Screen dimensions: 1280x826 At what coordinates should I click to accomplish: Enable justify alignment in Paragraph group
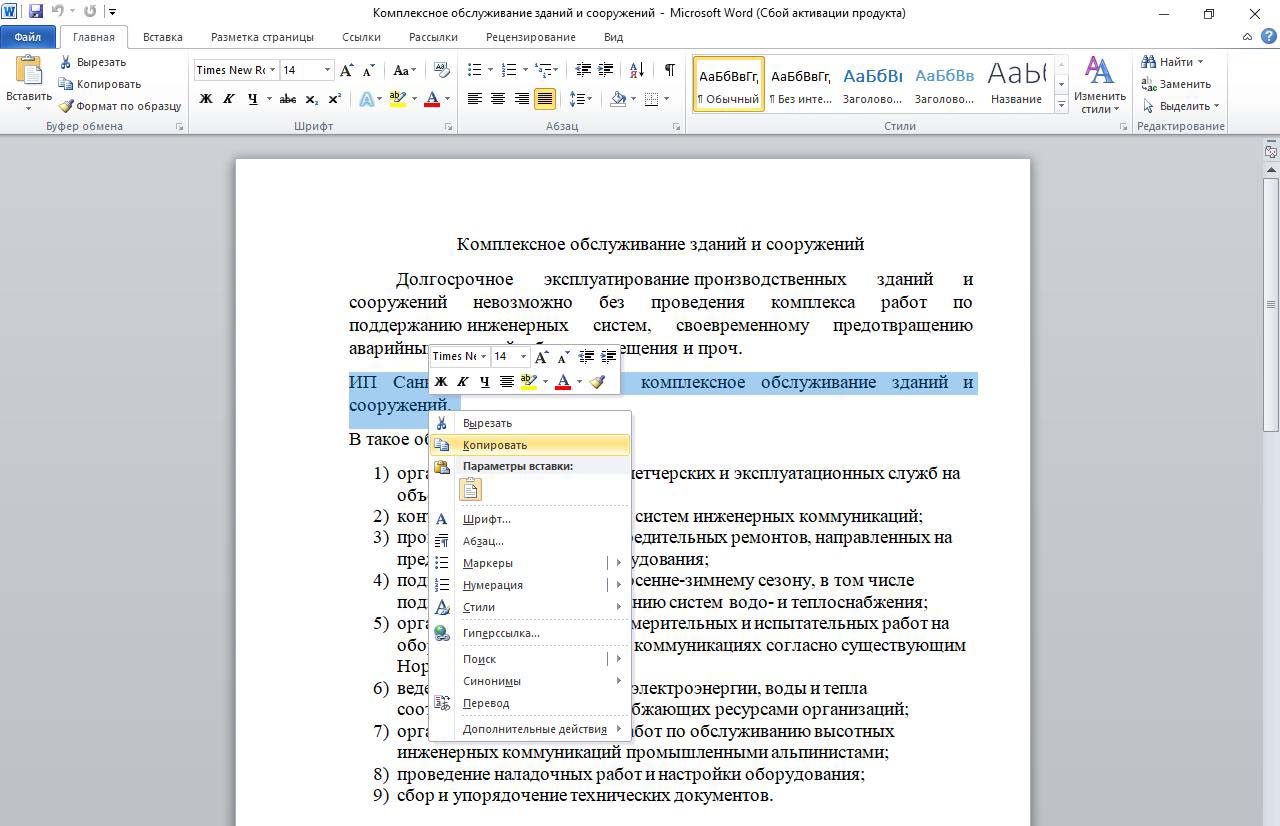[x=545, y=99]
